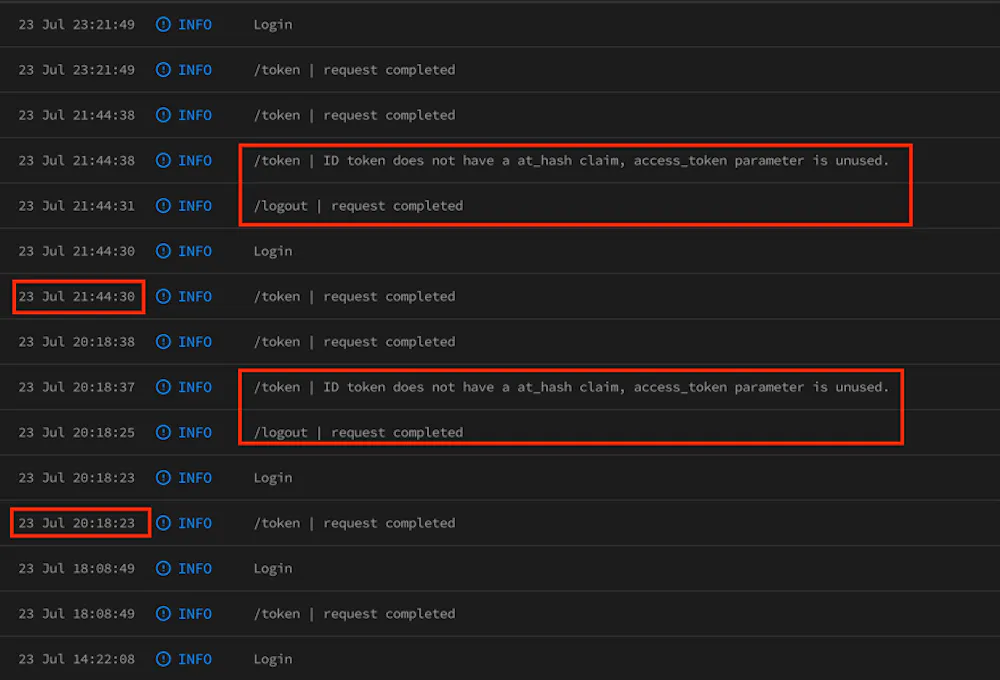Screen dimensions: 1000x680
Task: Click the info icon on the 21:44:38 /token request completed row
Action: 163,115
